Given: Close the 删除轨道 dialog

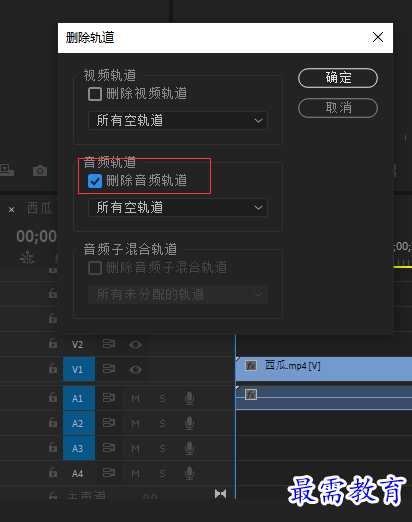Looking at the screenshot, I should click(x=378, y=37).
